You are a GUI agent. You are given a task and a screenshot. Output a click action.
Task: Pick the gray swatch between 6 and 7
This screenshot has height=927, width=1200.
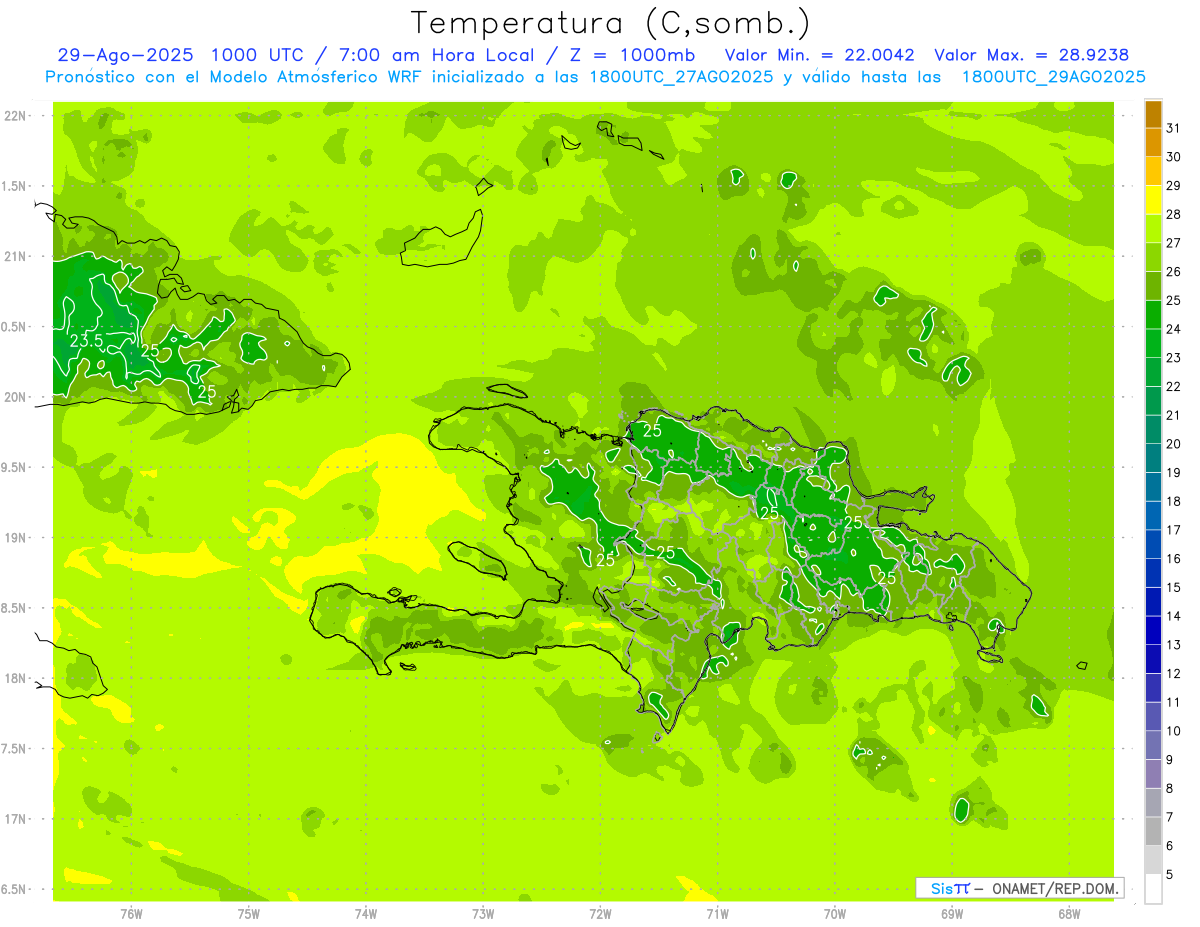[x=1153, y=831]
